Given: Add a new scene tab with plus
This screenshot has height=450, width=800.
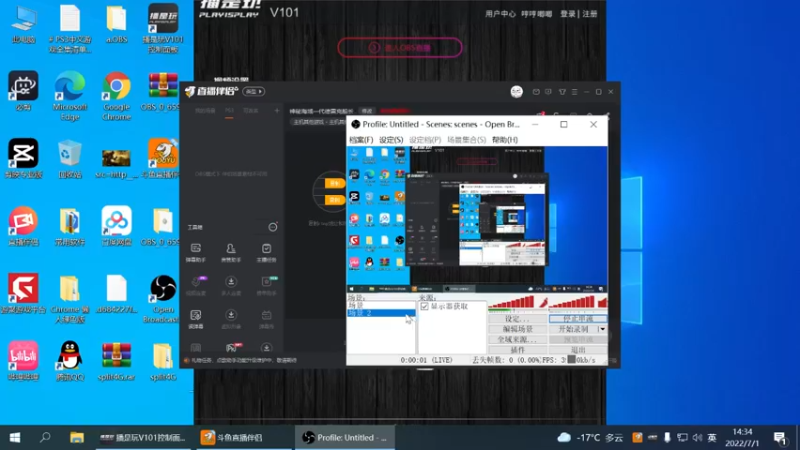Looking at the screenshot, I should click(277, 111).
